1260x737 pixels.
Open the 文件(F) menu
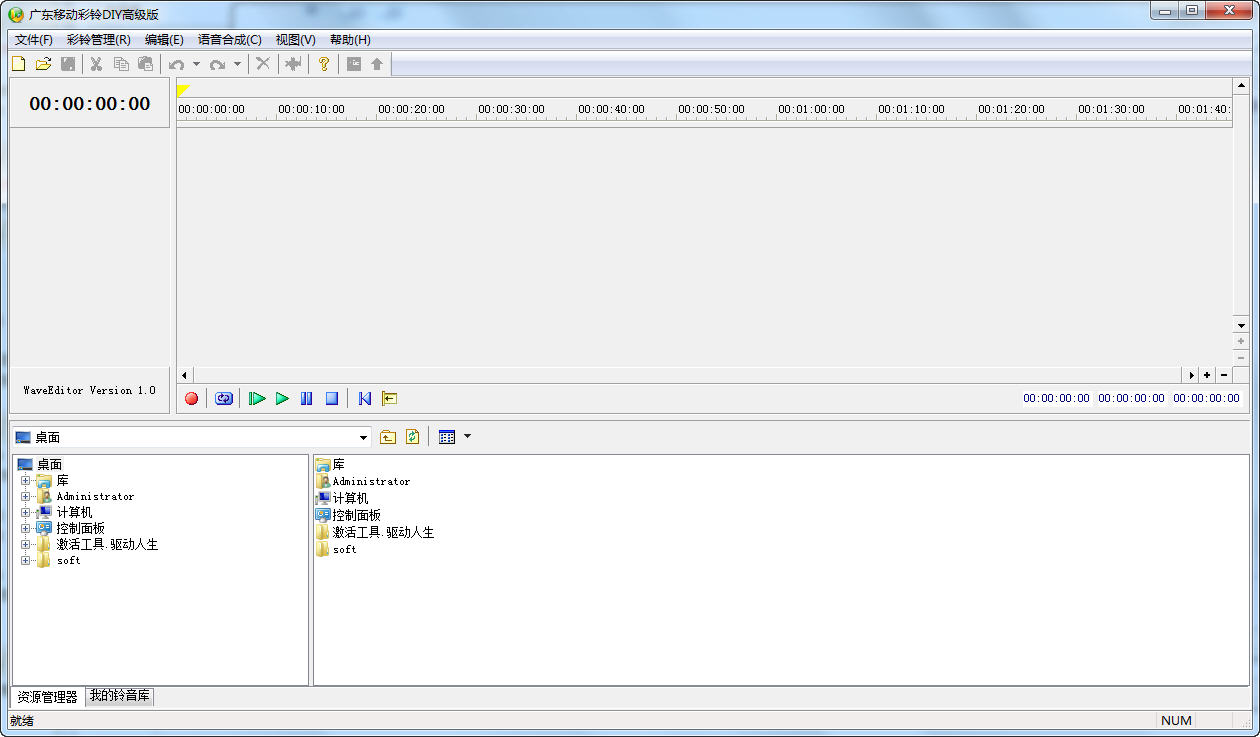(34, 40)
